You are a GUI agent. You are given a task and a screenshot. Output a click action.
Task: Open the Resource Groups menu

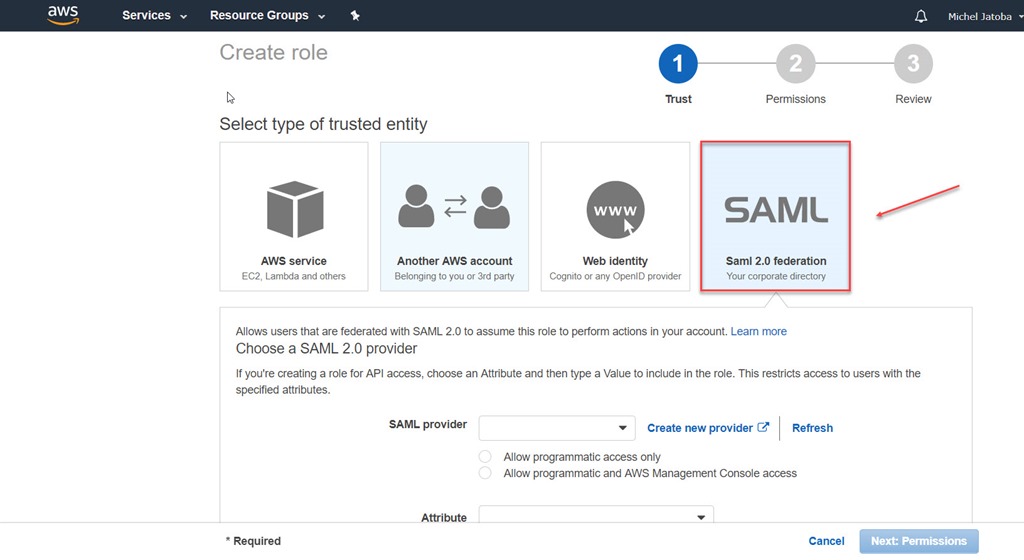pyautogui.click(x=267, y=15)
